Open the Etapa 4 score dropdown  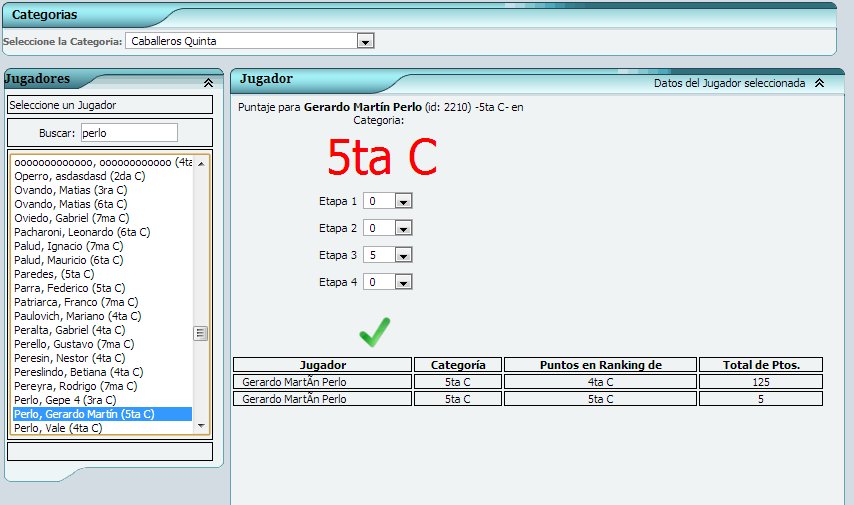click(x=403, y=282)
